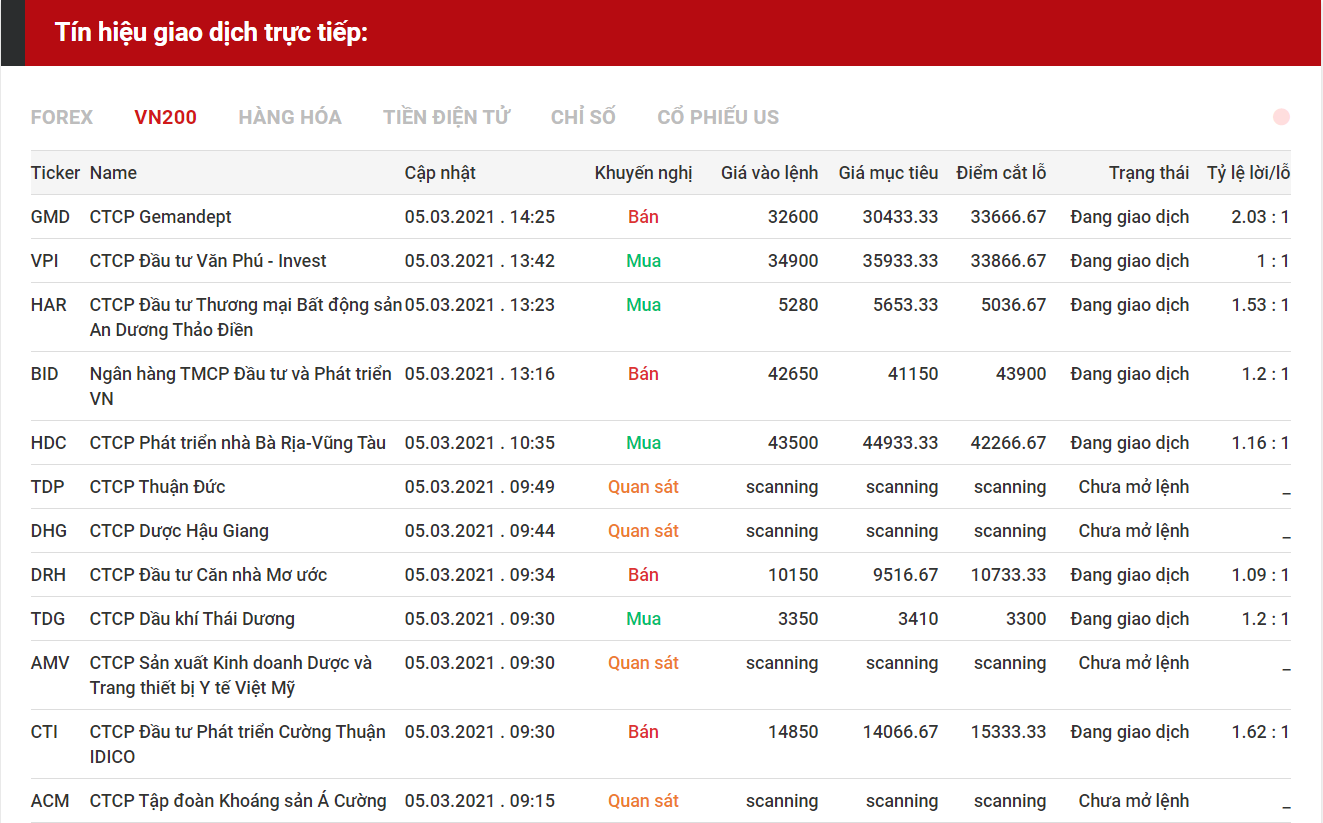Viewport: 1323px width, 823px height.
Task: Click the Trạng thái column header
Action: click(1149, 173)
